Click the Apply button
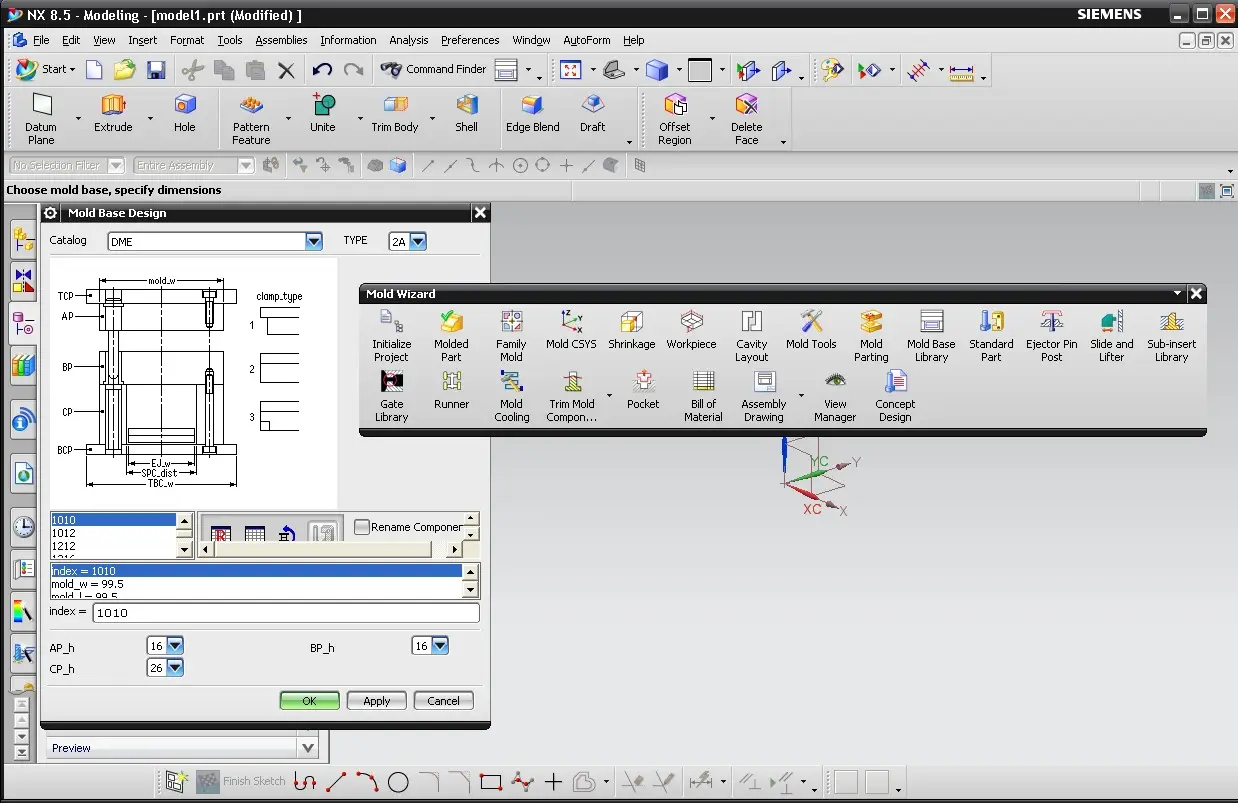Viewport: 1238px width, 803px height. [x=376, y=701]
